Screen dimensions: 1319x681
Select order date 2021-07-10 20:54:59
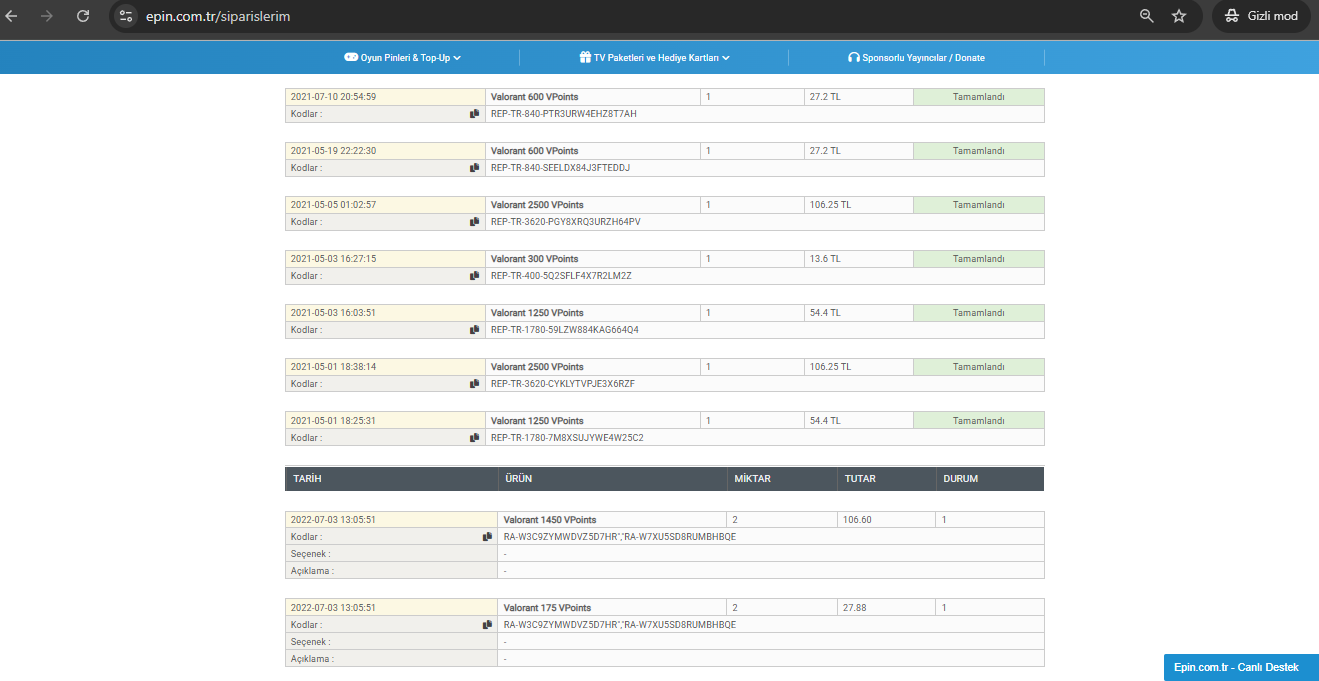[x=333, y=97]
